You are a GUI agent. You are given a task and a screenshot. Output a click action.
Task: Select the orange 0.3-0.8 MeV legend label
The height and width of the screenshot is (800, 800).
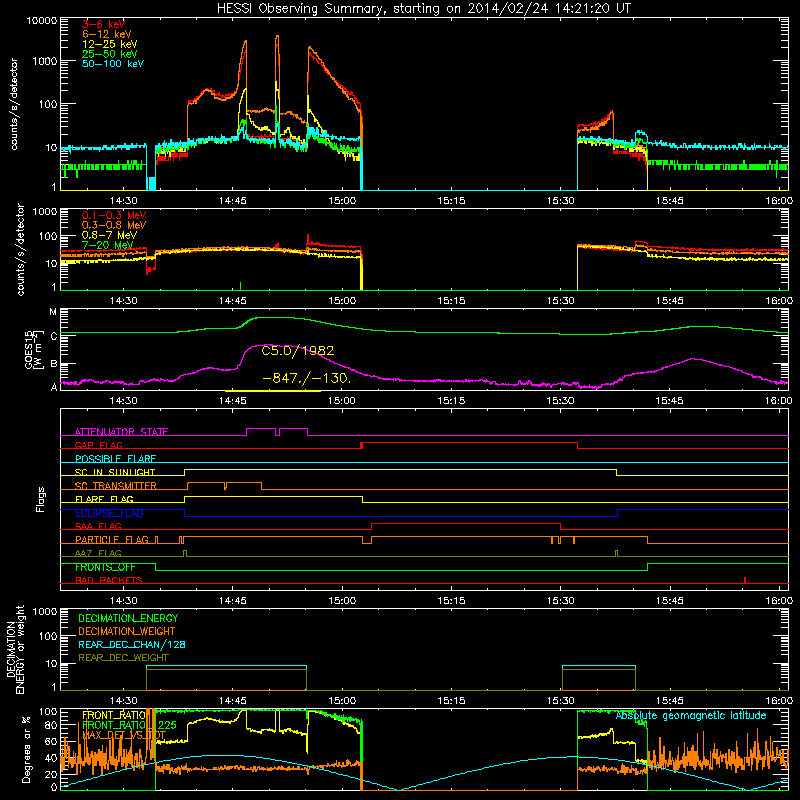point(114,225)
